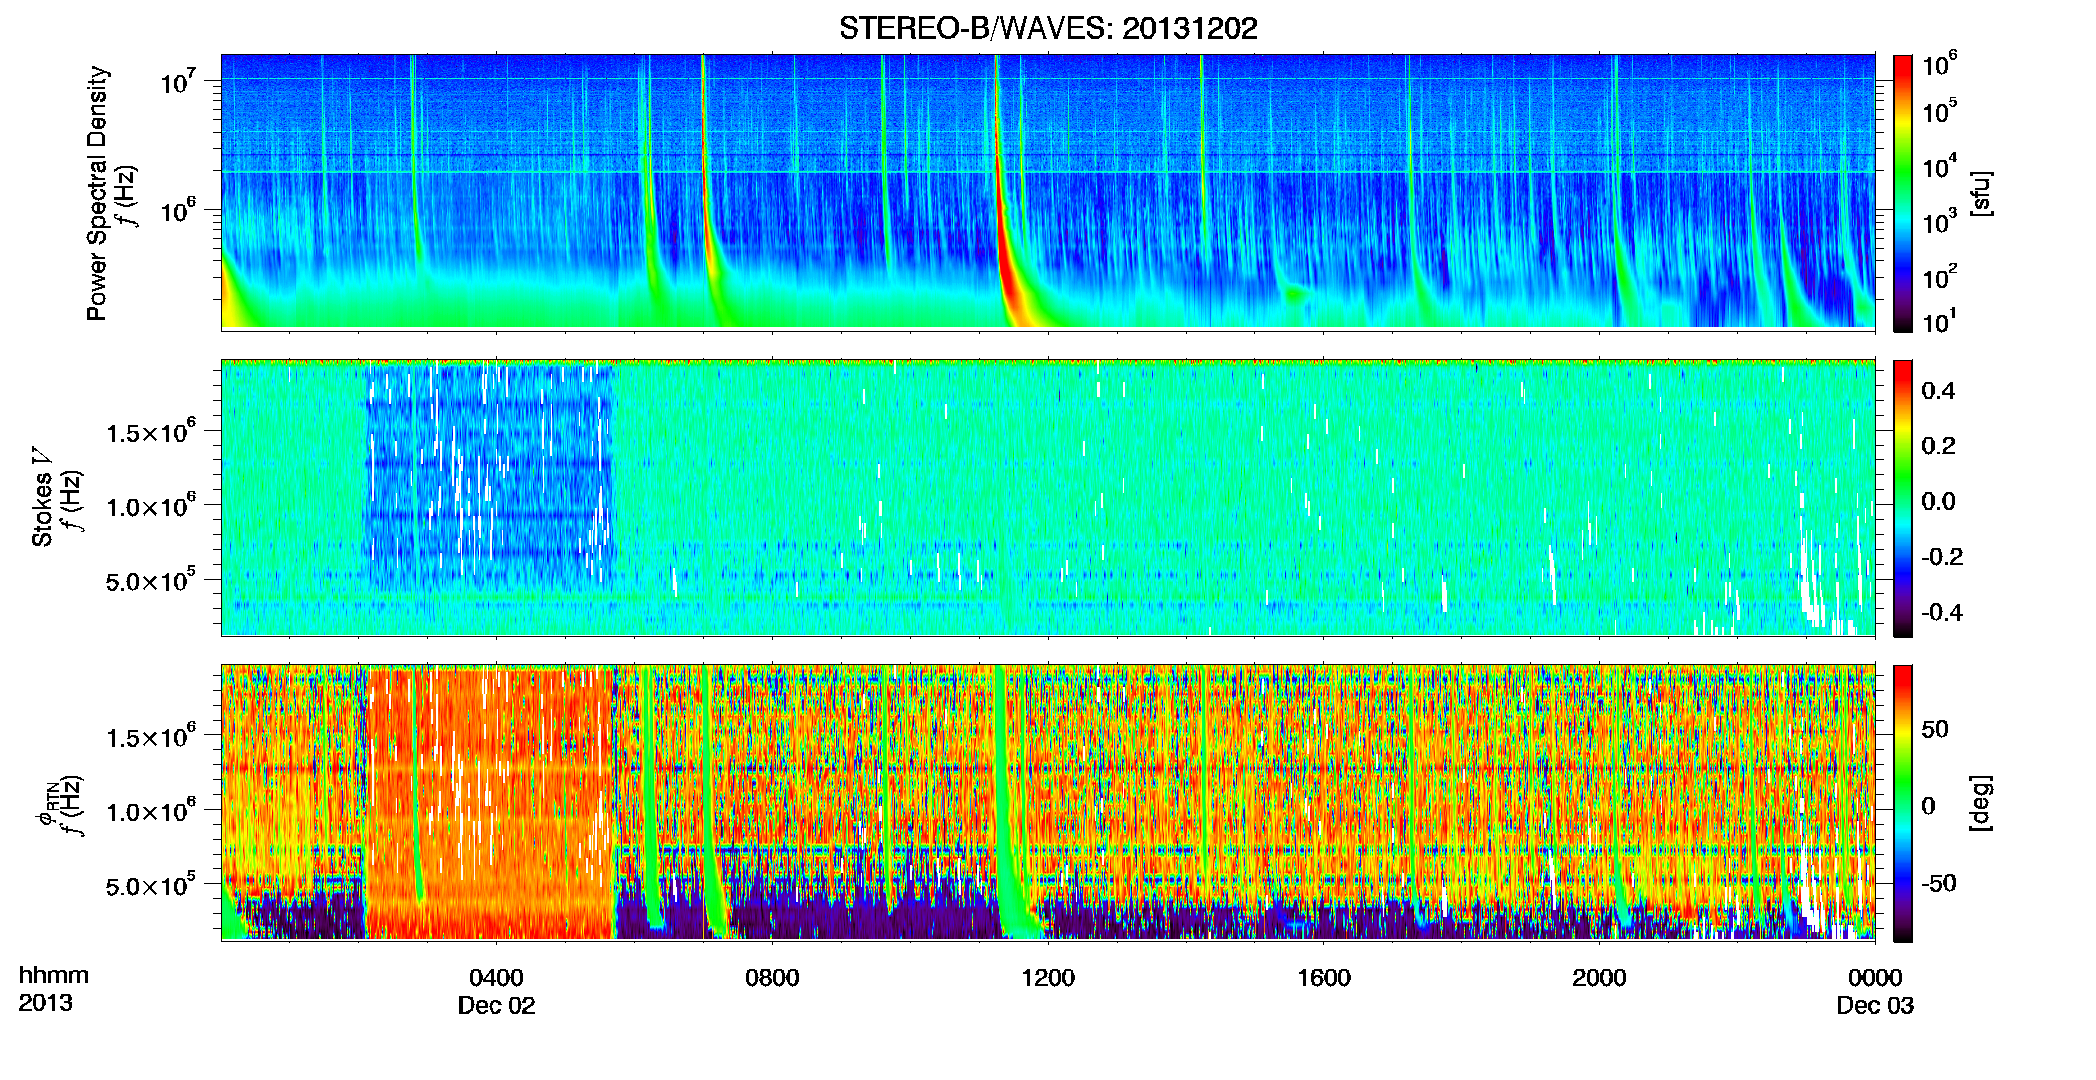
Task: Click the 2000 time tick label
Action: pos(1599,977)
